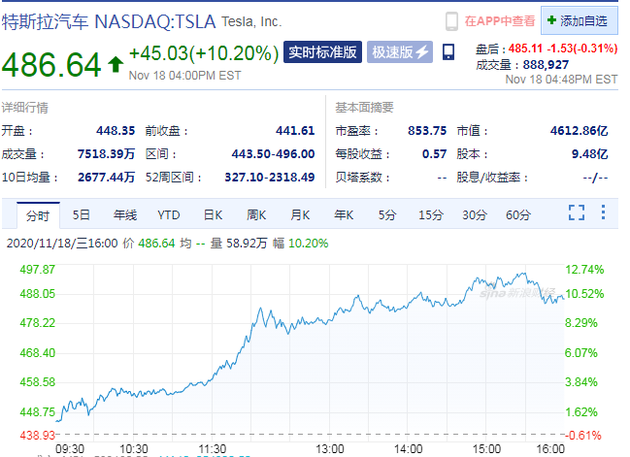Click the lightning bolt icon in 极速版
The height and width of the screenshot is (457, 630).
coord(422,52)
